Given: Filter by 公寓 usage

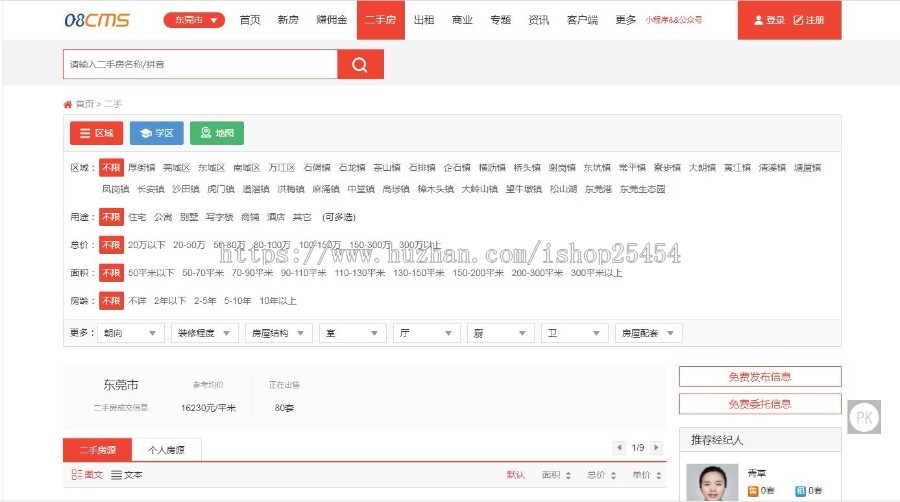Looking at the screenshot, I should (x=163, y=217).
